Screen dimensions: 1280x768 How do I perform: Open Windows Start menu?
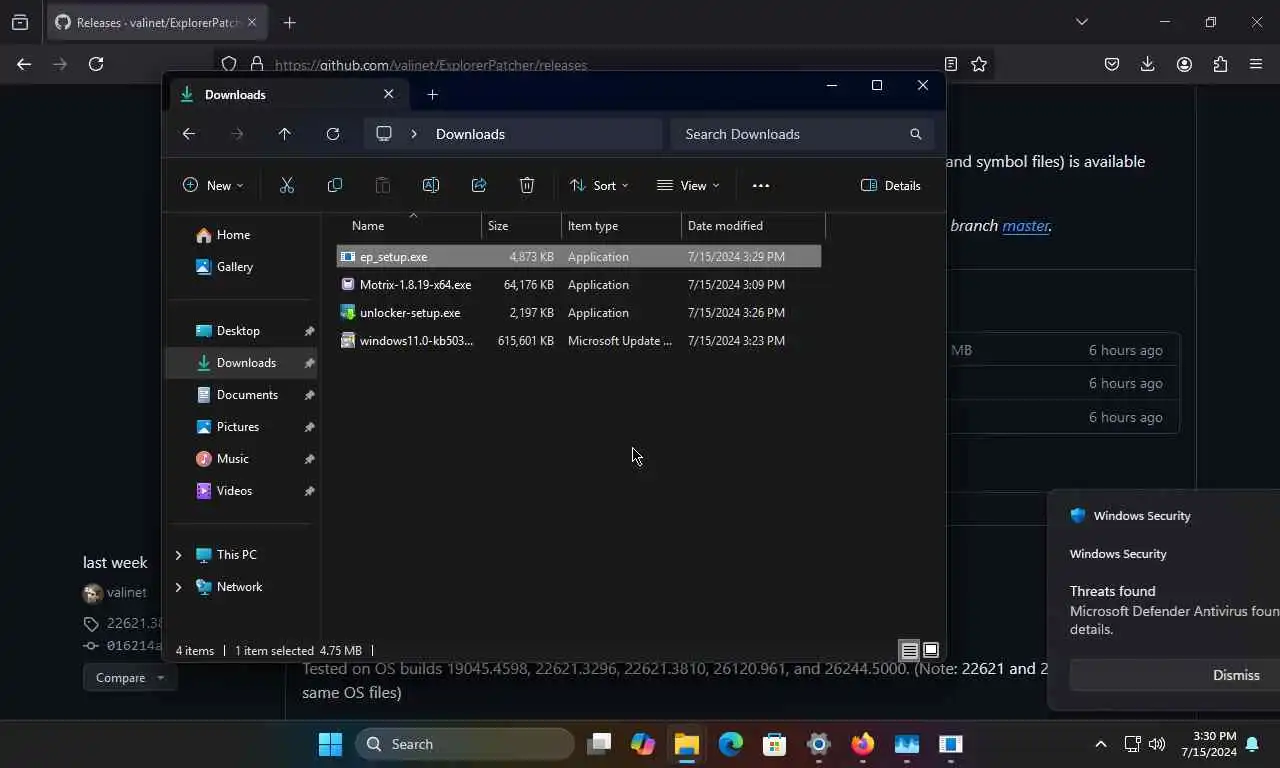tap(330, 744)
